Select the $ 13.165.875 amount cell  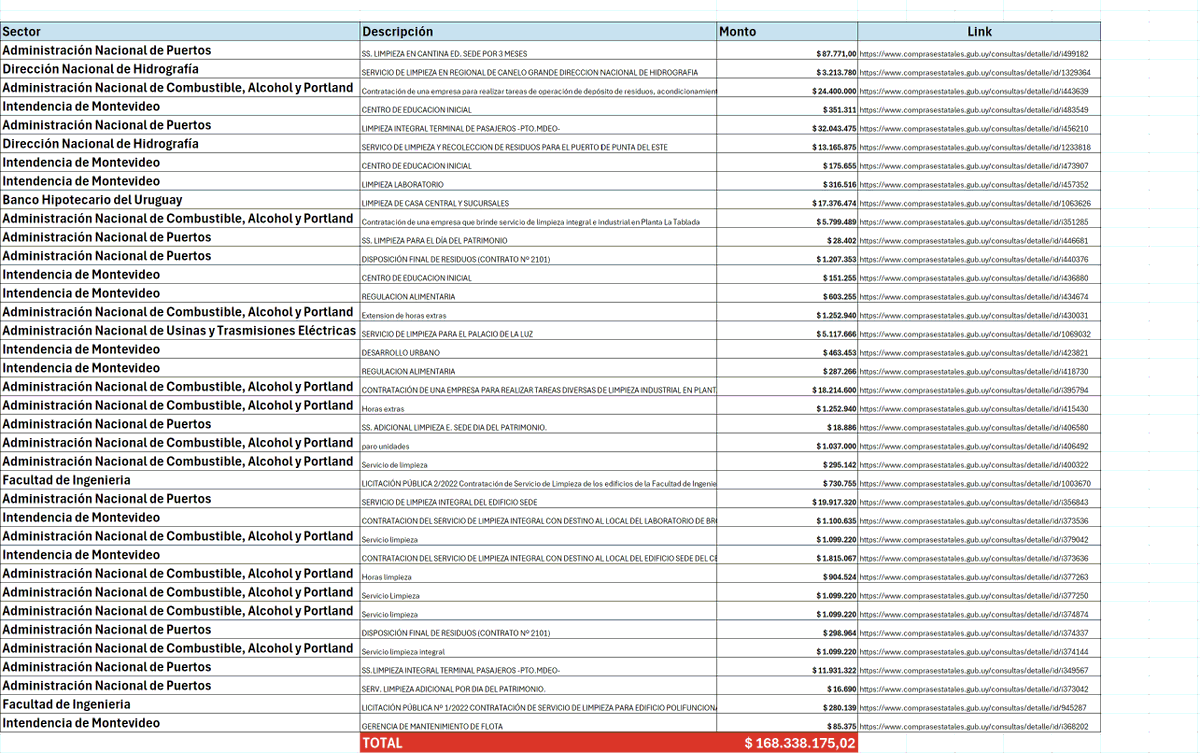[x=787, y=144]
